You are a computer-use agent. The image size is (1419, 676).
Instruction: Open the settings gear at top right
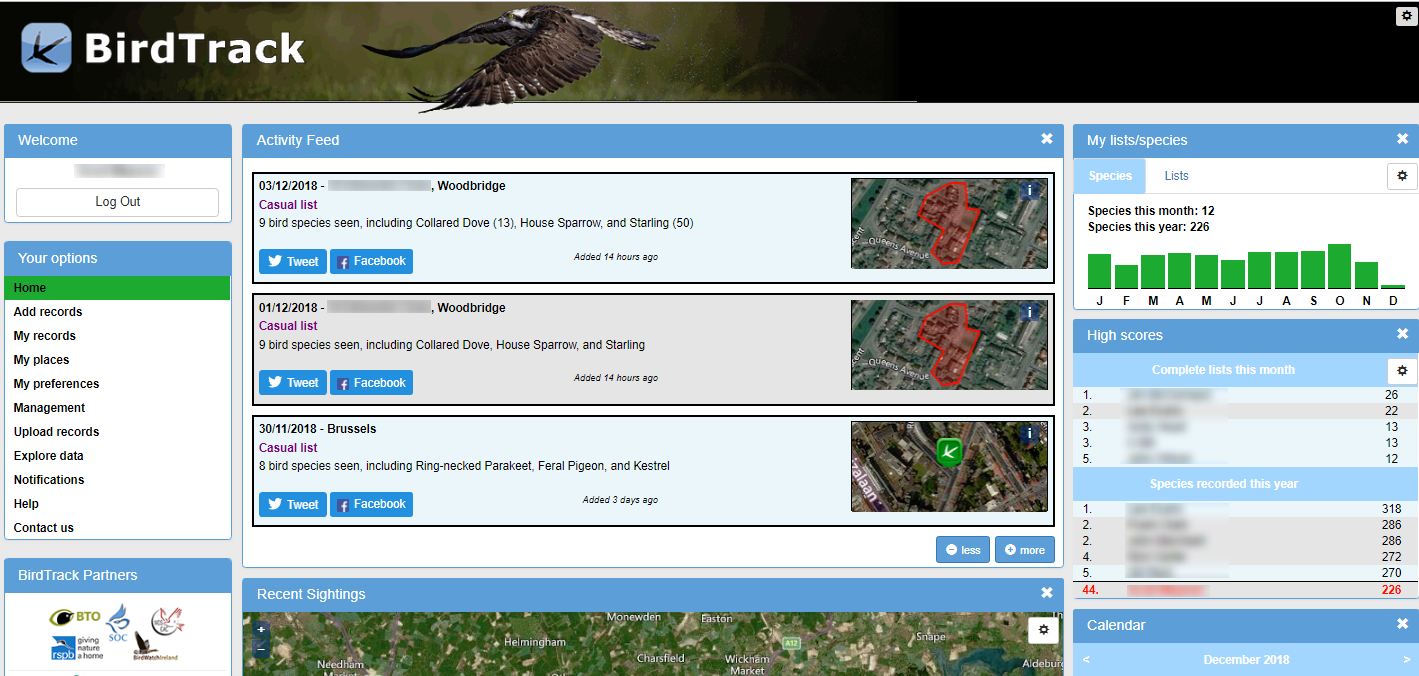(1405, 15)
